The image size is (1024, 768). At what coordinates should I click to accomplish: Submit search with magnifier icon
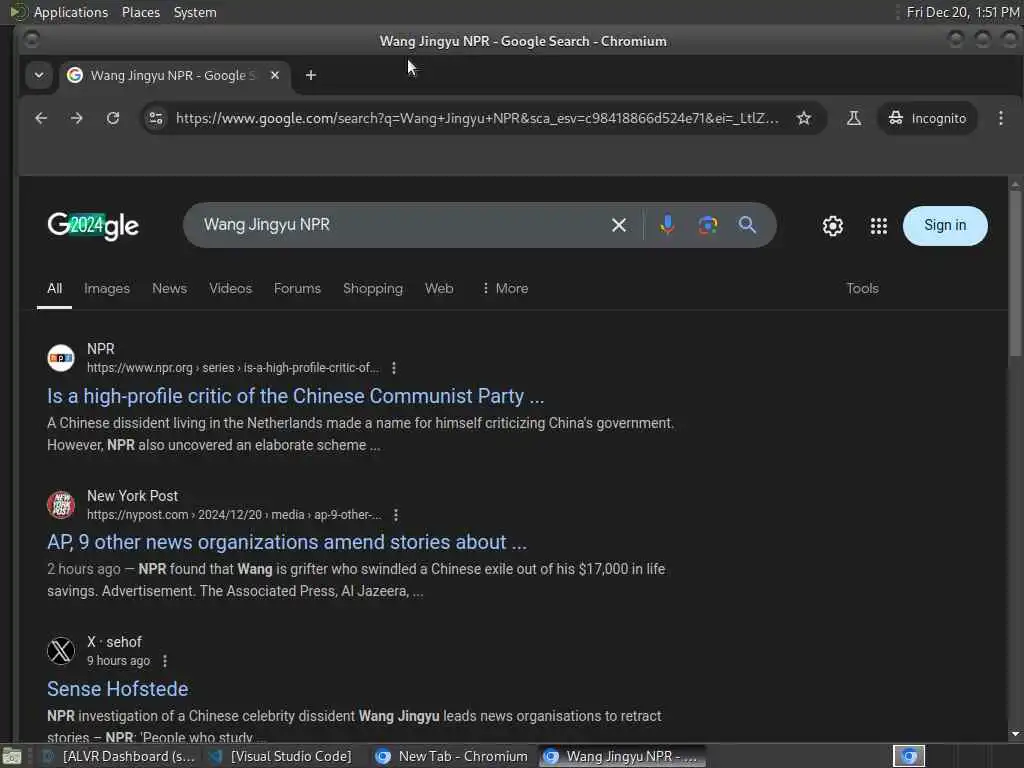coord(747,225)
